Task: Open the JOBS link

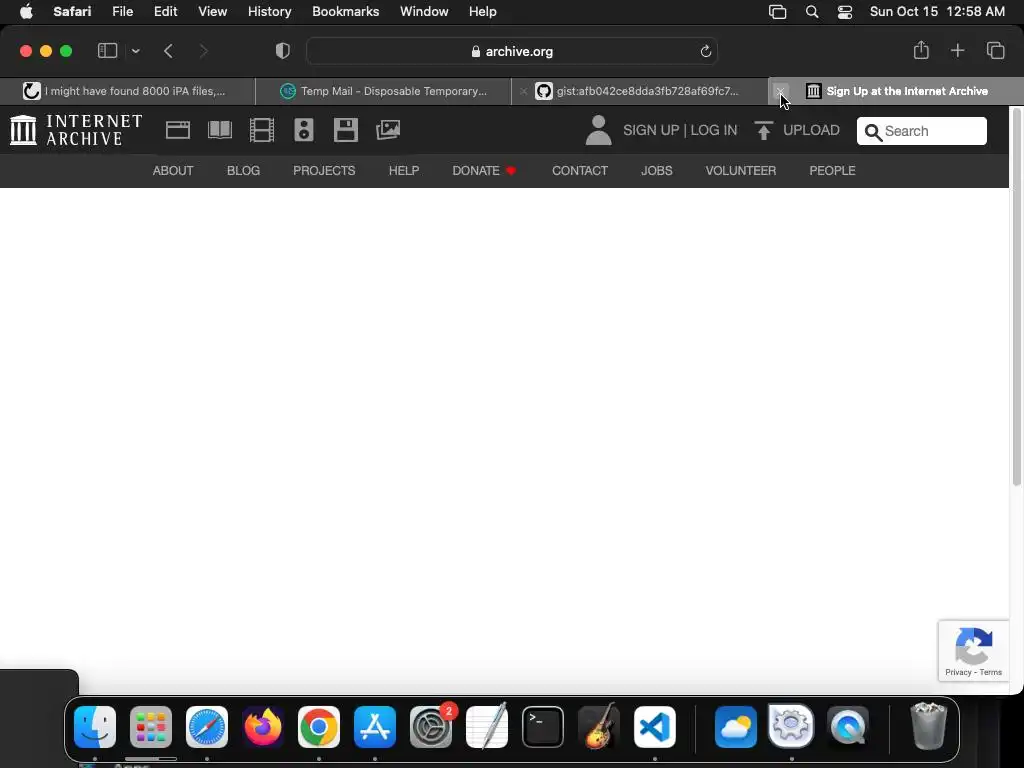Action: [x=656, y=170]
